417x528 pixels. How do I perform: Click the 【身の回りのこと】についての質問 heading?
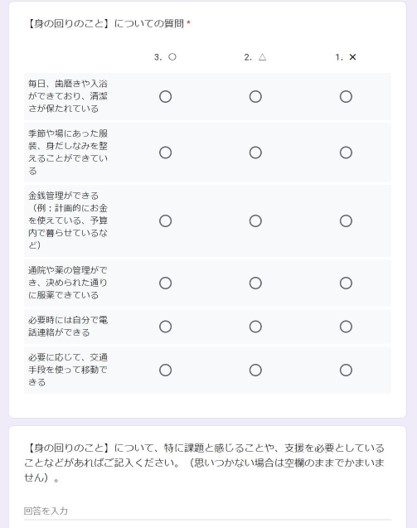click(105, 24)
